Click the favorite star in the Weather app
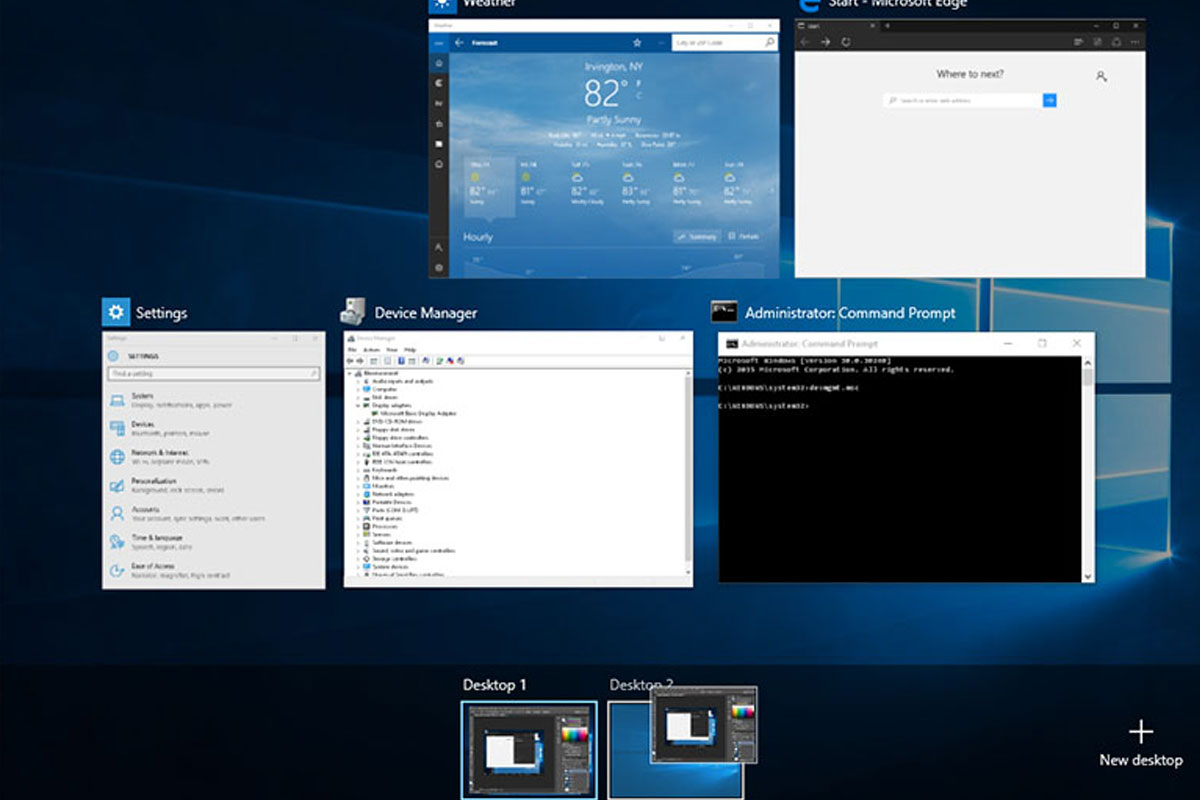This screenshot has width=1200, height=800. pos(636,42)
